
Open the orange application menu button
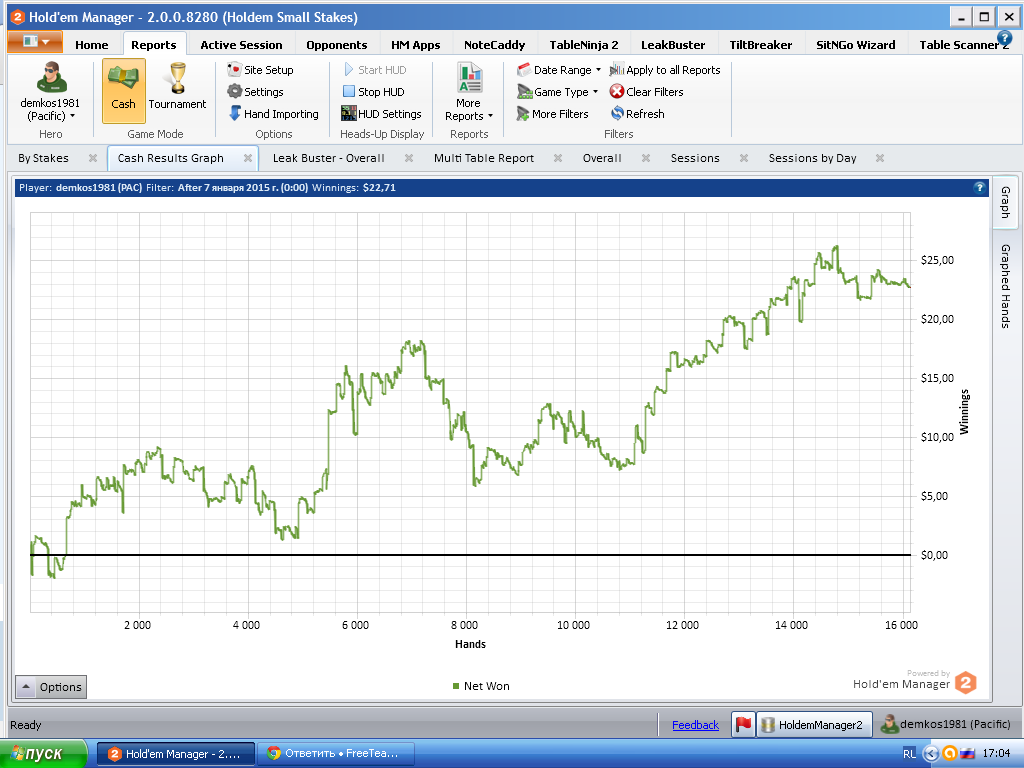point(35,42)
